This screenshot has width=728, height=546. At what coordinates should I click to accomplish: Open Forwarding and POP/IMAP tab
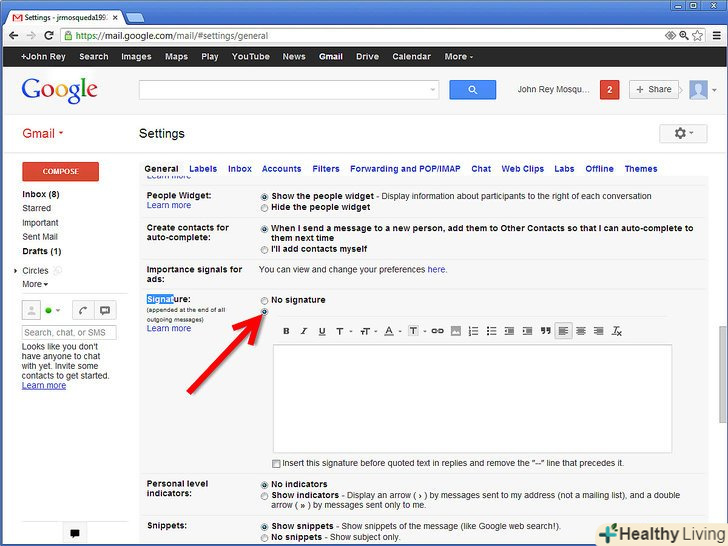pos(405,169)
